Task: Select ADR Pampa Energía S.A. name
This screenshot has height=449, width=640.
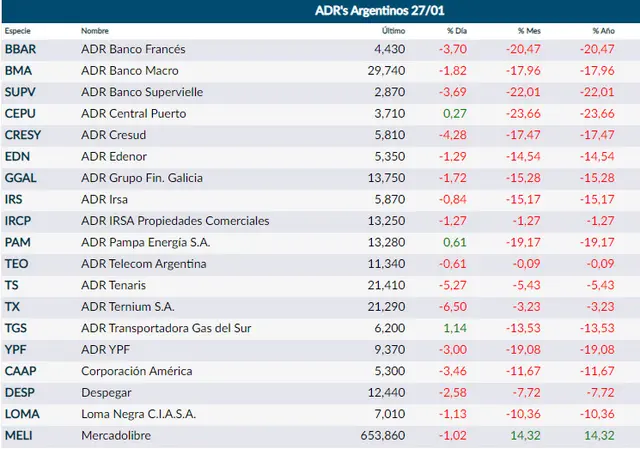Action: (x=145, y=242)
